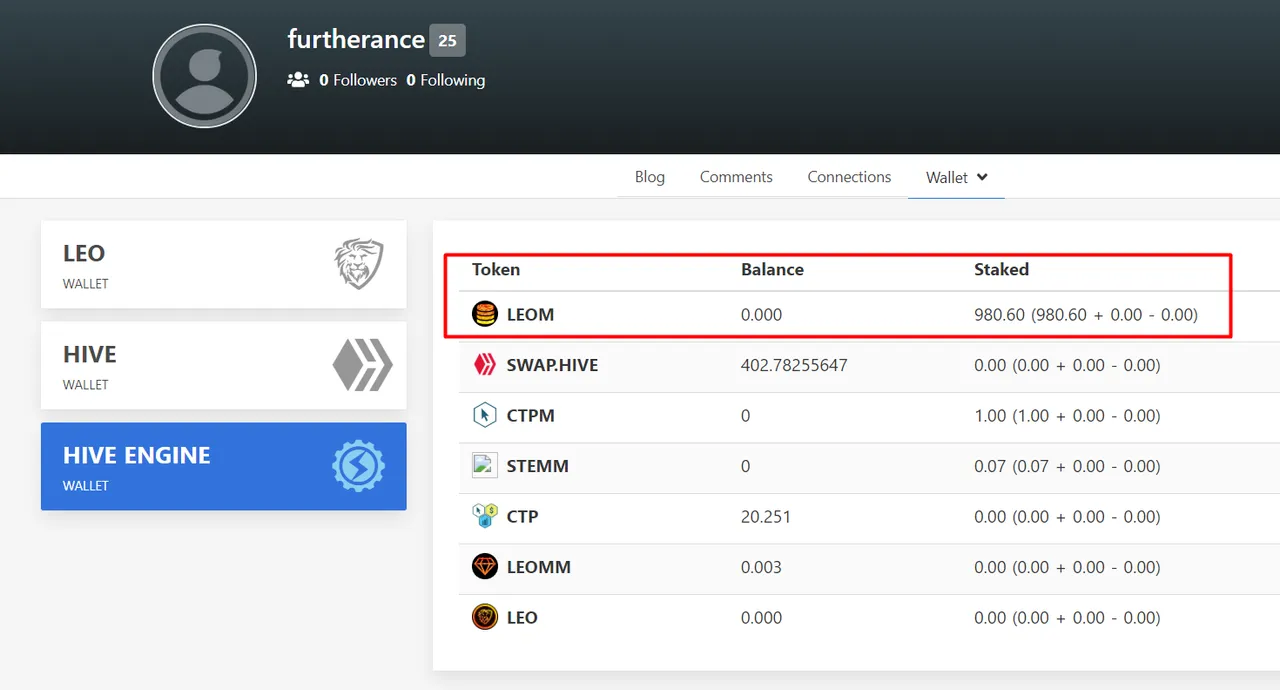
Task: Click the furtherance username heading
Action: (x=356, y=39)
